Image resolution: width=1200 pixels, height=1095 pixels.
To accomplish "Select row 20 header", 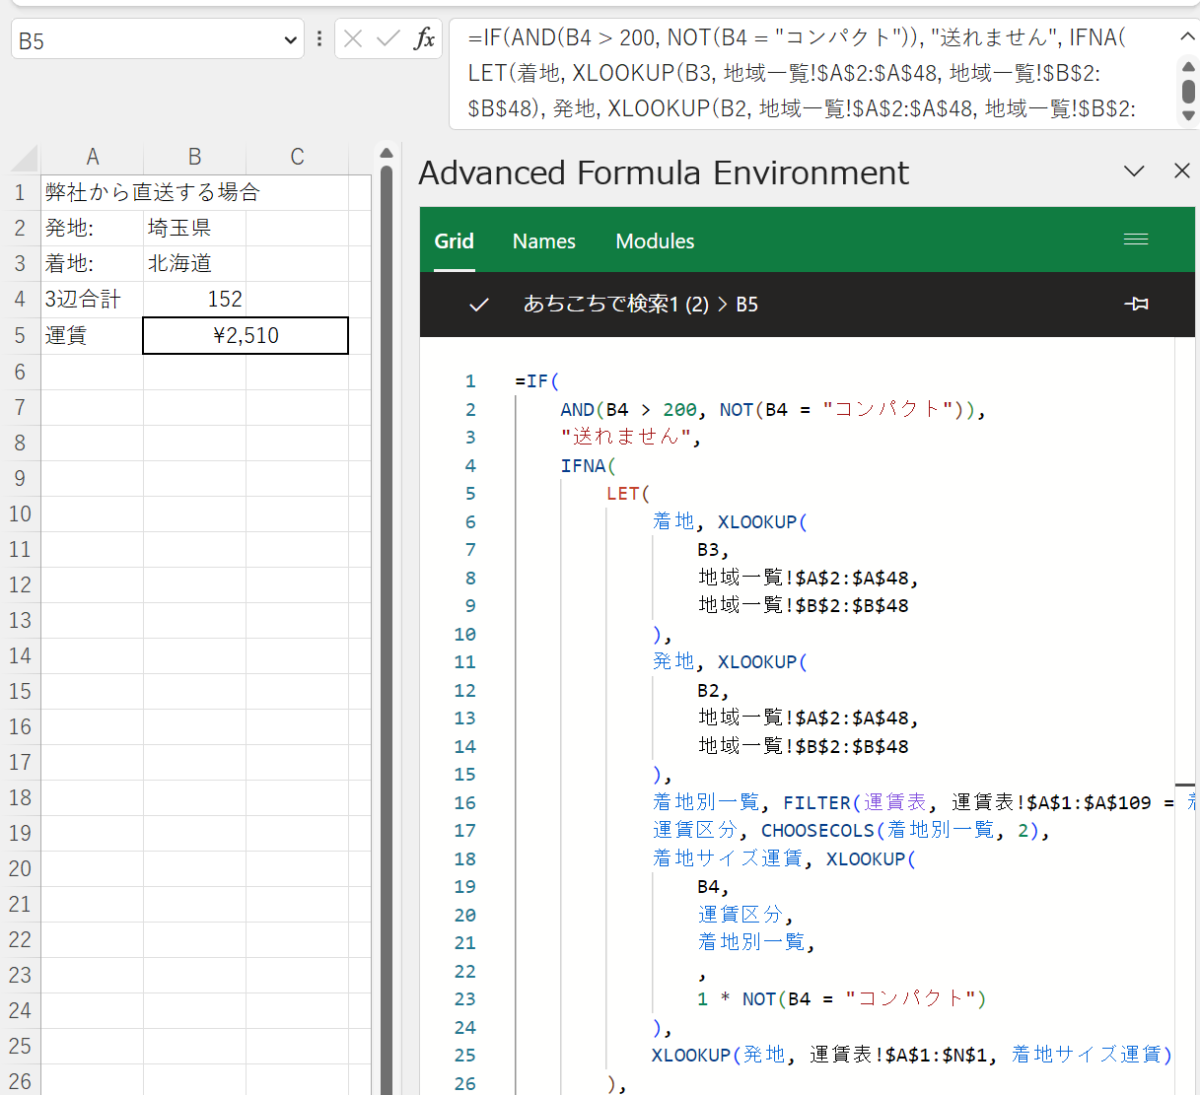I will click(20, 869).
